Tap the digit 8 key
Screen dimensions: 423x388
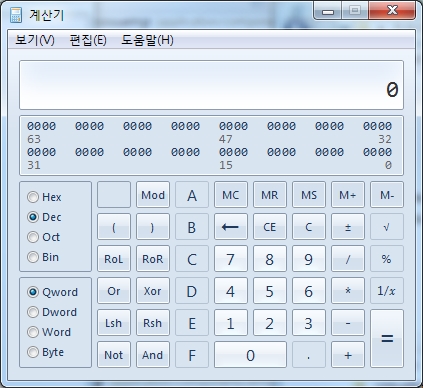click(270, 259)
